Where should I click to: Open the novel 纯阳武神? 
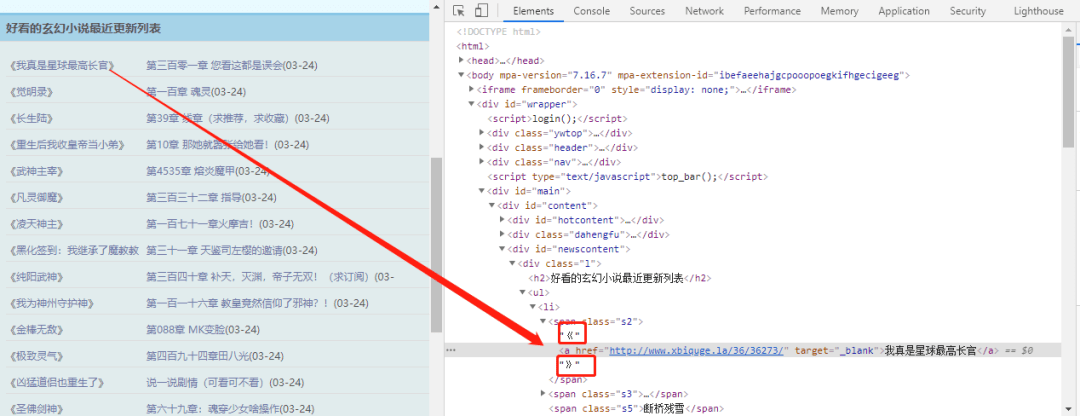point(37,277)
